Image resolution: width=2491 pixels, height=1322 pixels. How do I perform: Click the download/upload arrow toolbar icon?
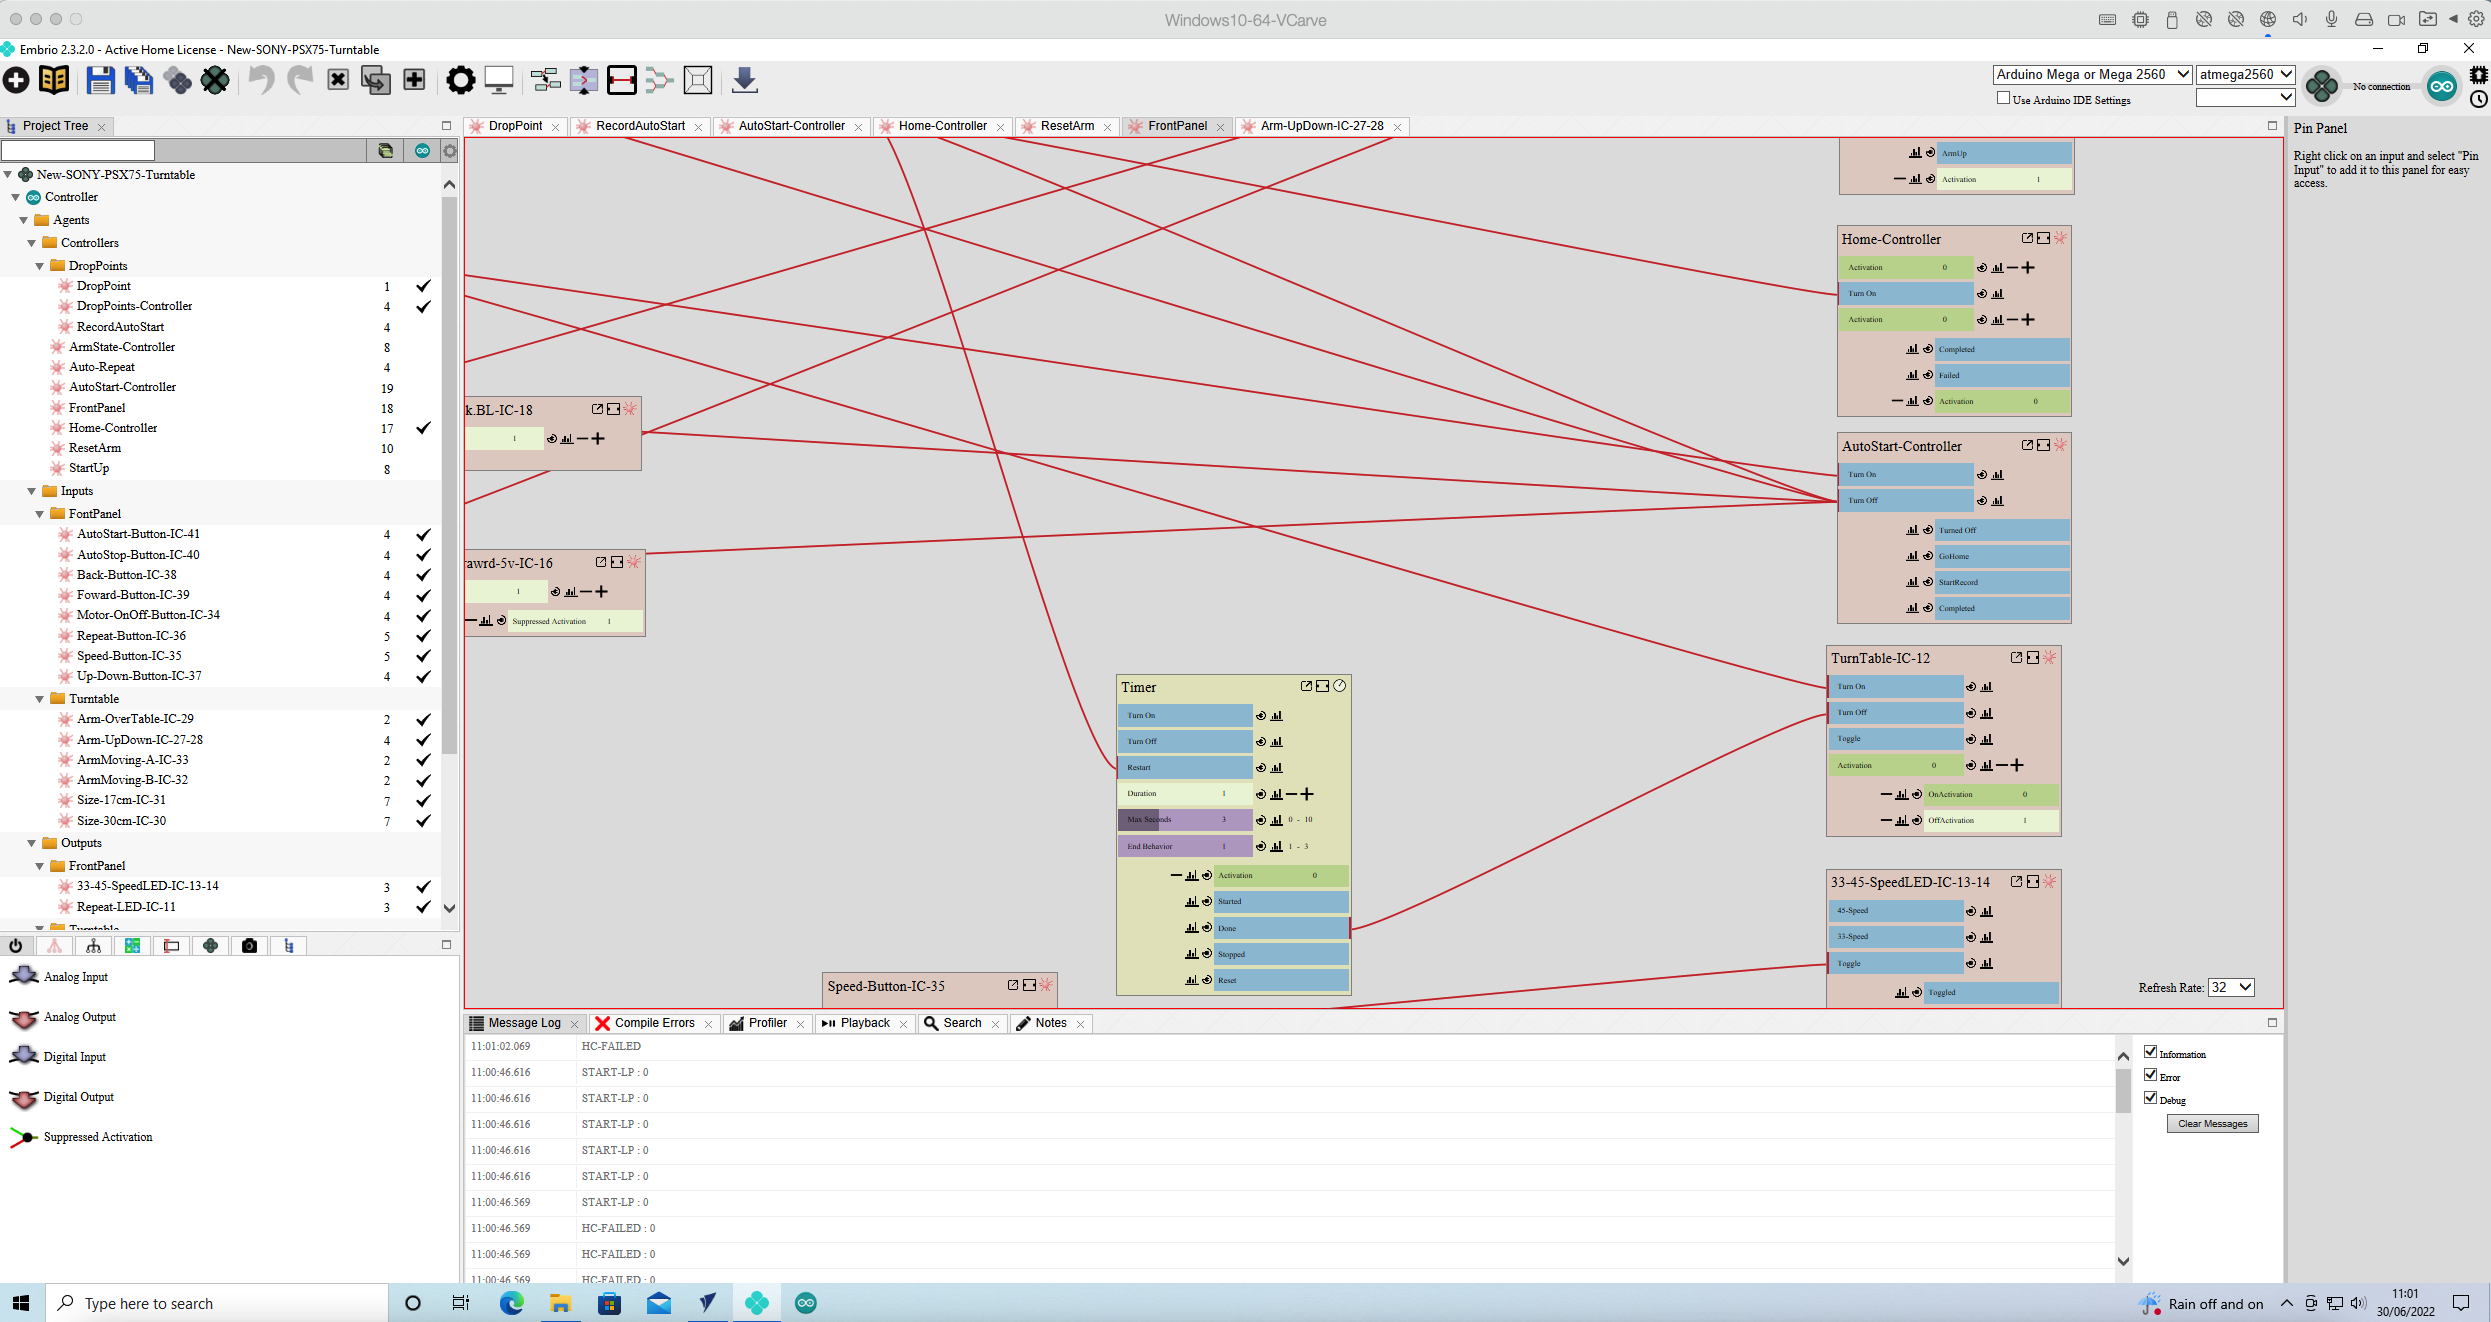pos(744,80)
